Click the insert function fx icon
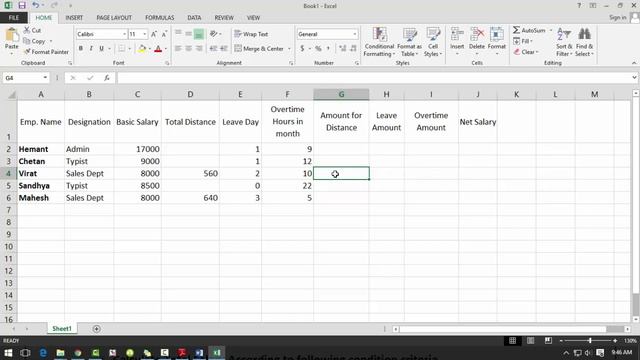The image size is (640, 360). 107,78
